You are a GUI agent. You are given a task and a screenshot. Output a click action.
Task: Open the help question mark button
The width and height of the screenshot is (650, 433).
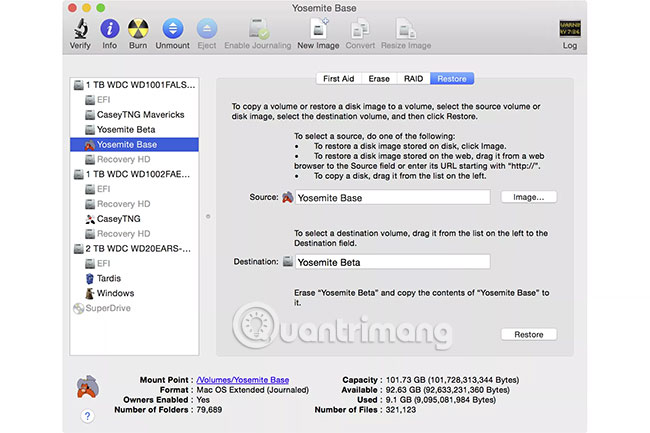pyautogui.click(x=87, y=416)
